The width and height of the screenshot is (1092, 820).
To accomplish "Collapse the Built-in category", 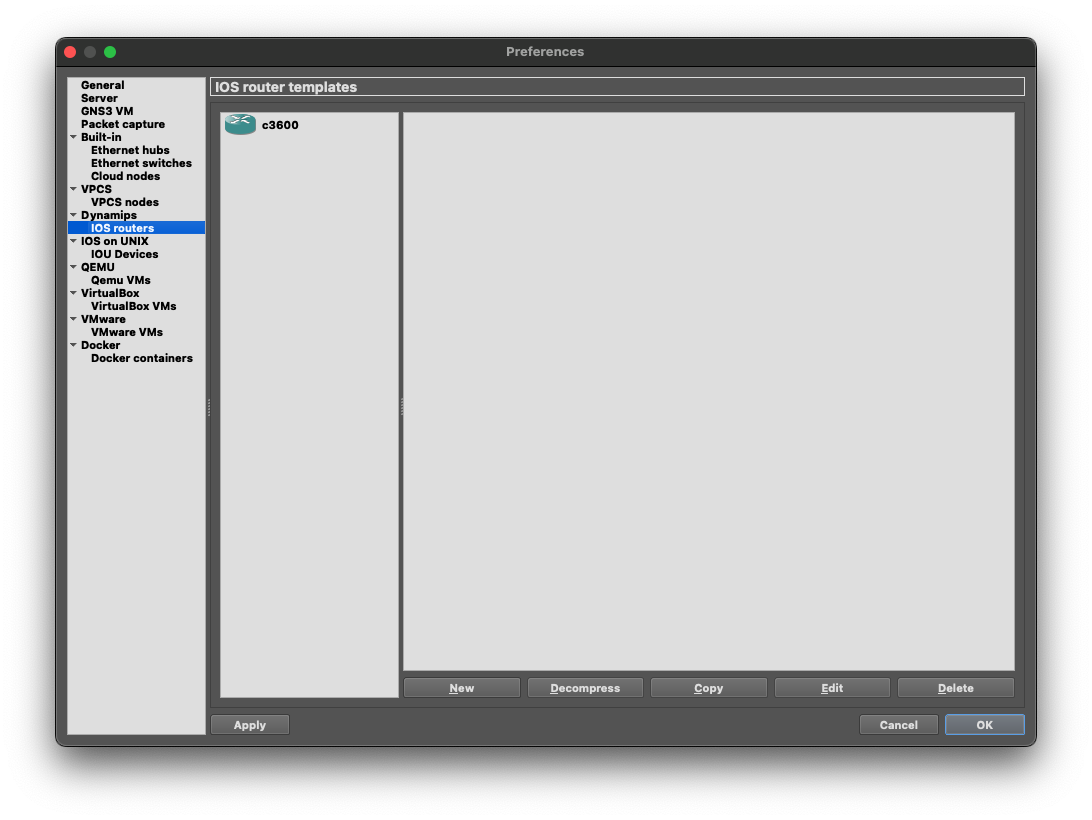I will pos(74,137).
